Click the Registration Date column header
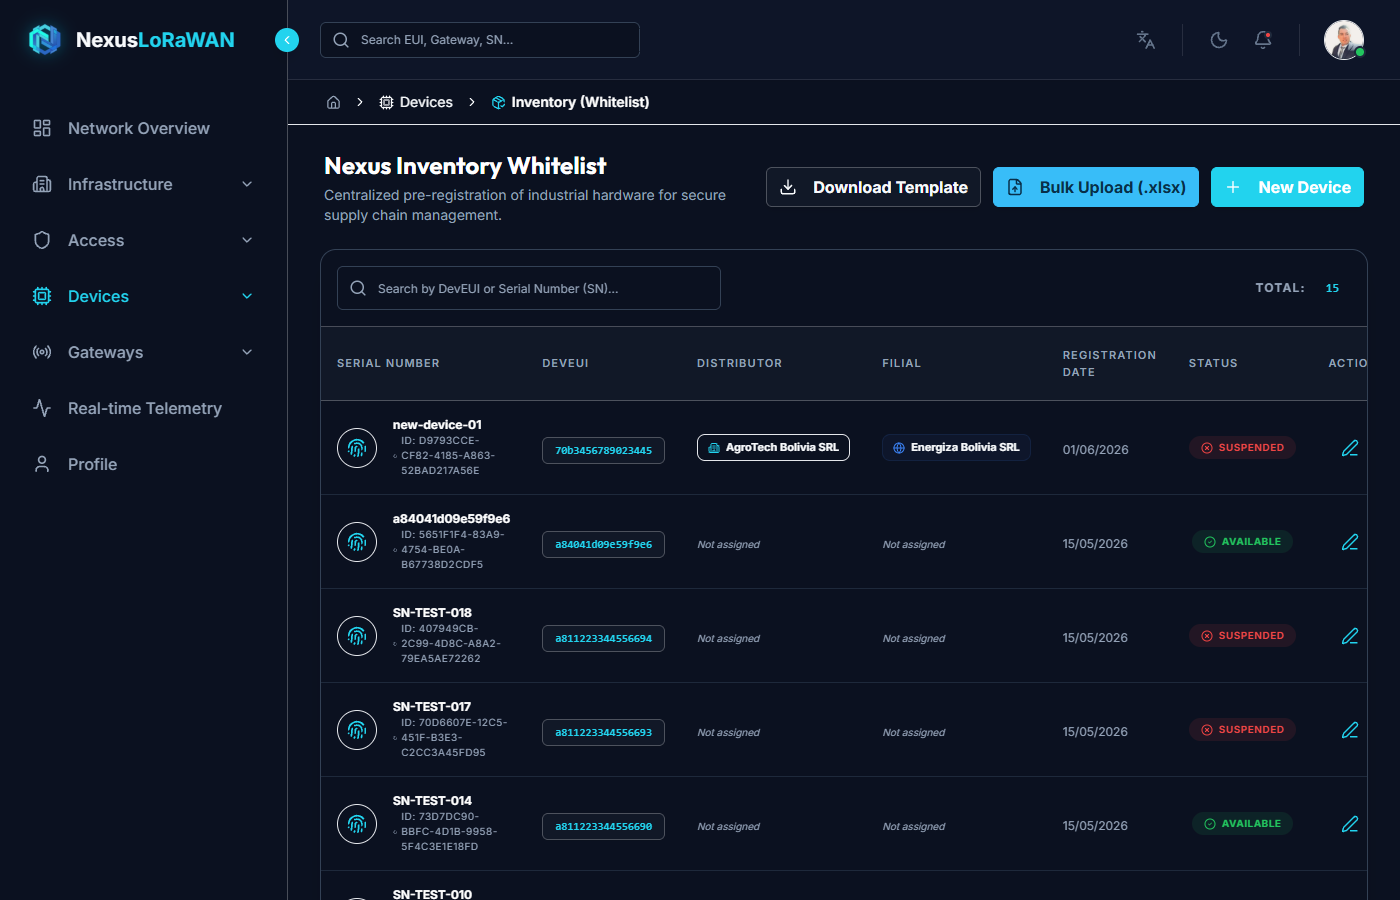This screenshot has width=1400, height=900. (x=1109, y=363)
